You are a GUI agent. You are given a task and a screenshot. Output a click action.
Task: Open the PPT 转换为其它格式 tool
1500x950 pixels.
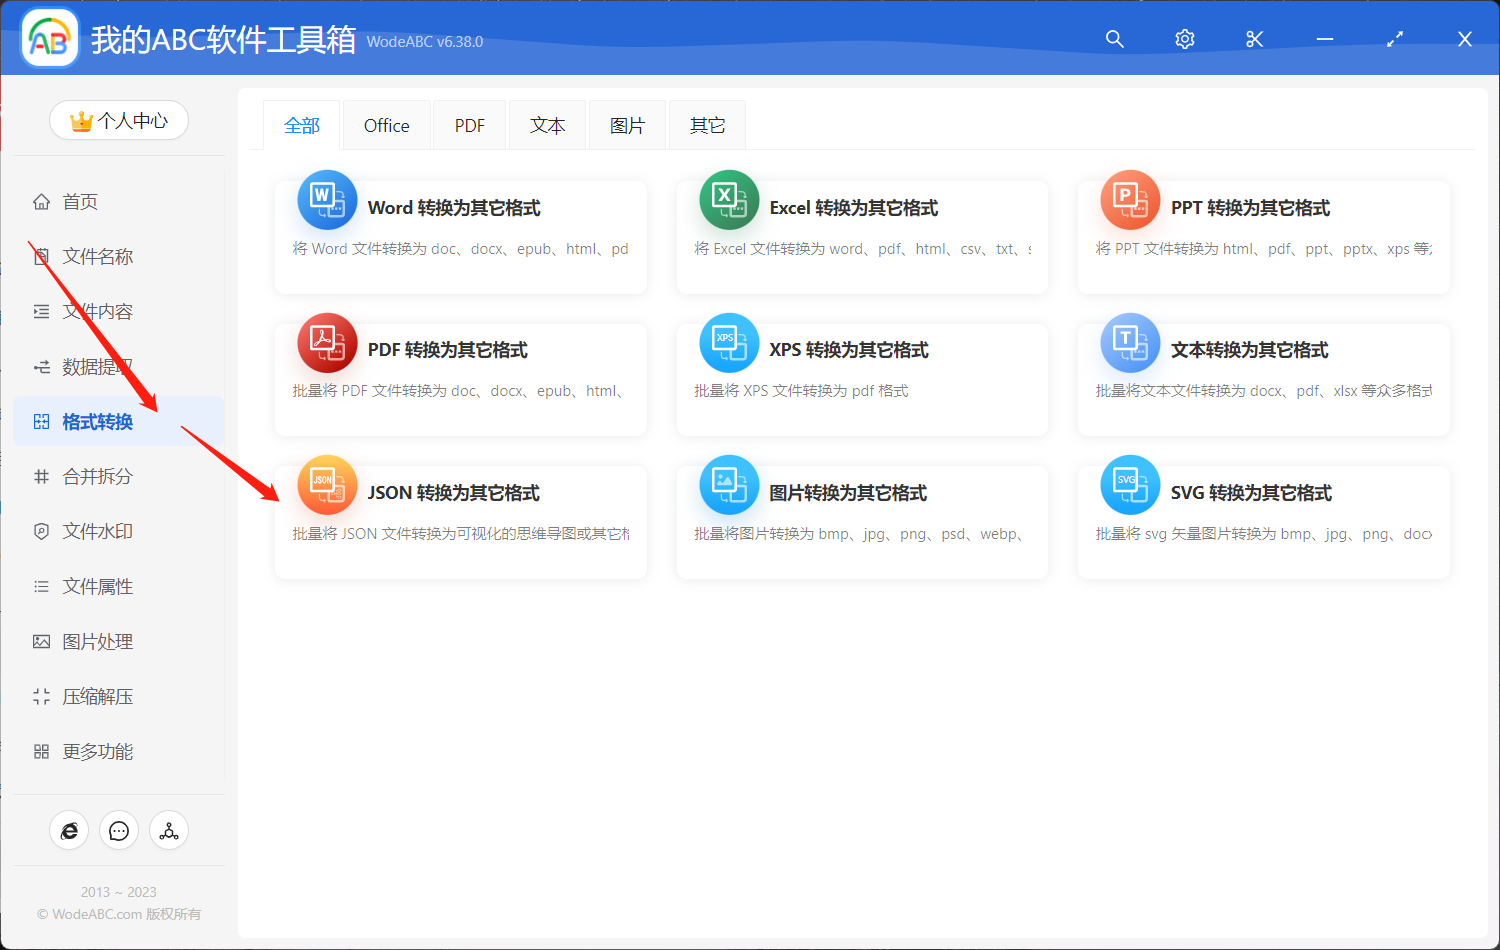pos(1262,237)
